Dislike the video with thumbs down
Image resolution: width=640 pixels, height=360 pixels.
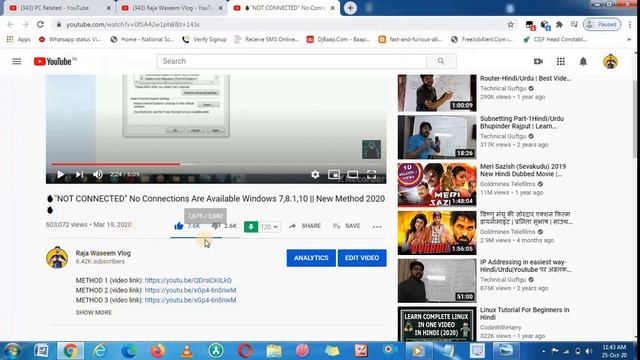(216, 226)
